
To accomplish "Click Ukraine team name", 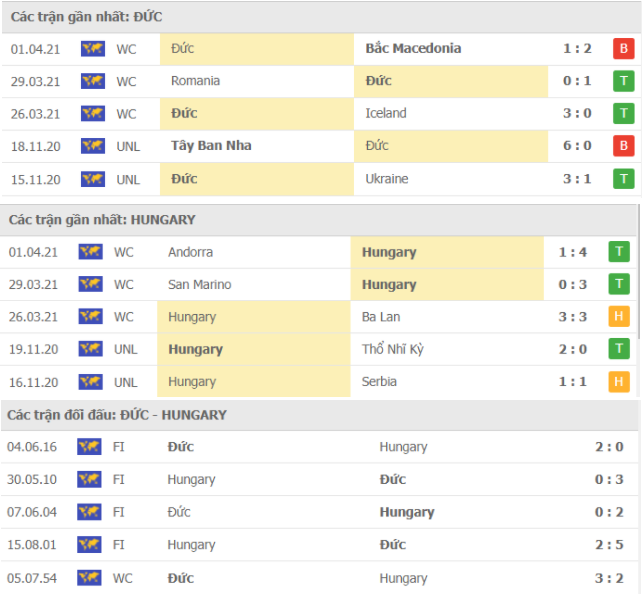I will tap(387, 179).
